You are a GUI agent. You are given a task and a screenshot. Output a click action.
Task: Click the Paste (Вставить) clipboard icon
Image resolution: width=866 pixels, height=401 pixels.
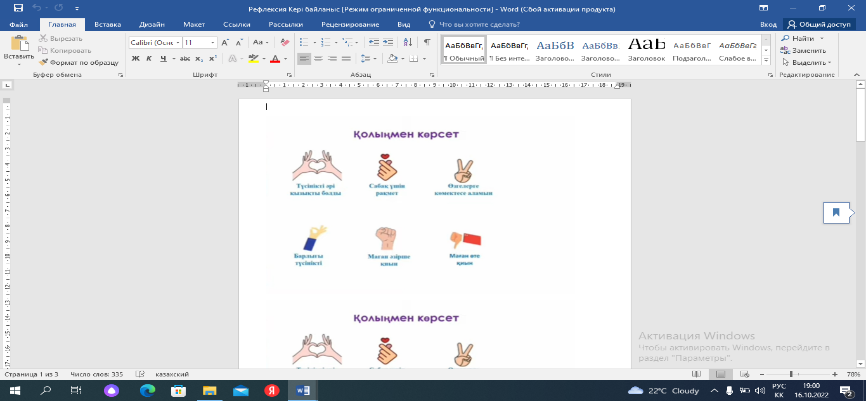pyautogui.click(x=17, y=48)
